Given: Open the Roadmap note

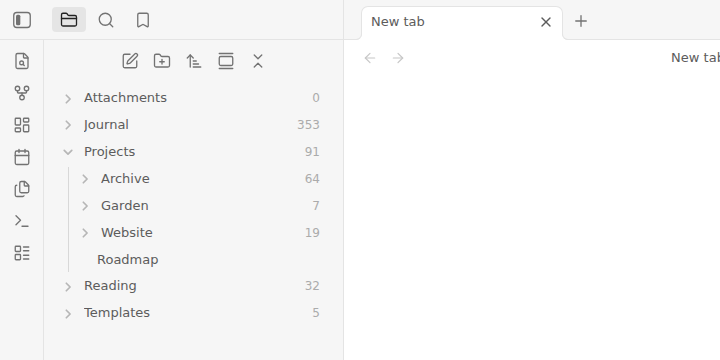Looking at the screenshot, I should pyautogui.click(x=128, y=260).
